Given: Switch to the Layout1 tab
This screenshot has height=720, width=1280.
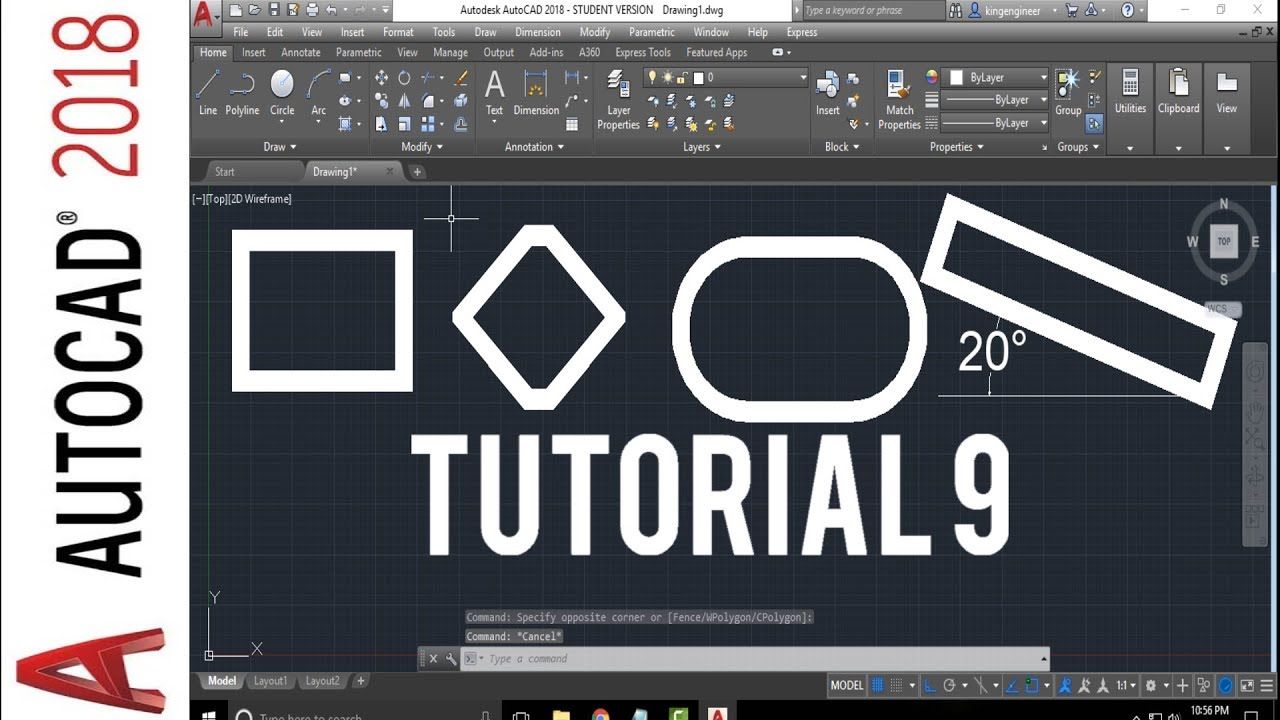Looking at the screenshot, I should (270, 681).
